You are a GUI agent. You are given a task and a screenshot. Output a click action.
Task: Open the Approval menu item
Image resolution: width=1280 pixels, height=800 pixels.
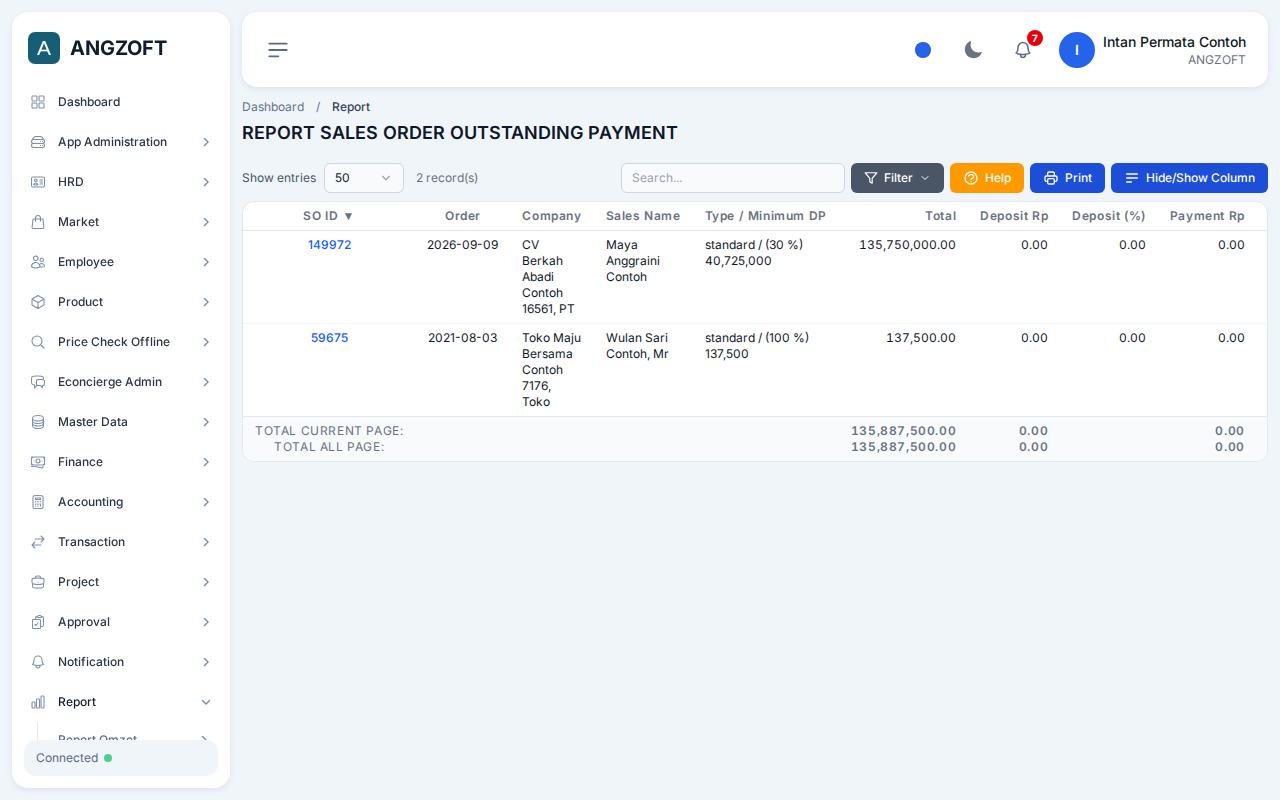tap(121, 622)
